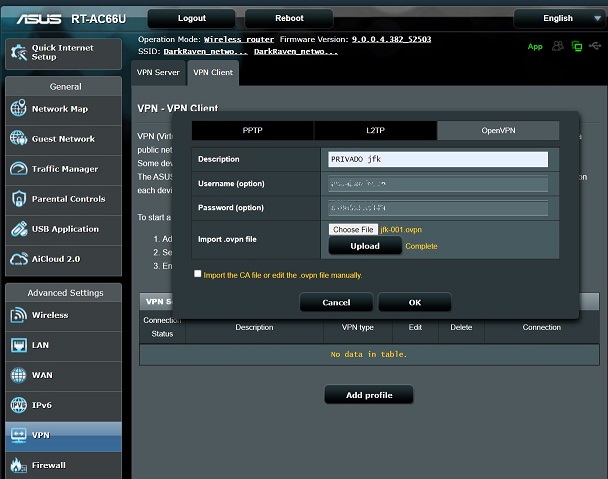Switch to the VPN Client tab
Screen dimensions: 608x479
point(213,73)
